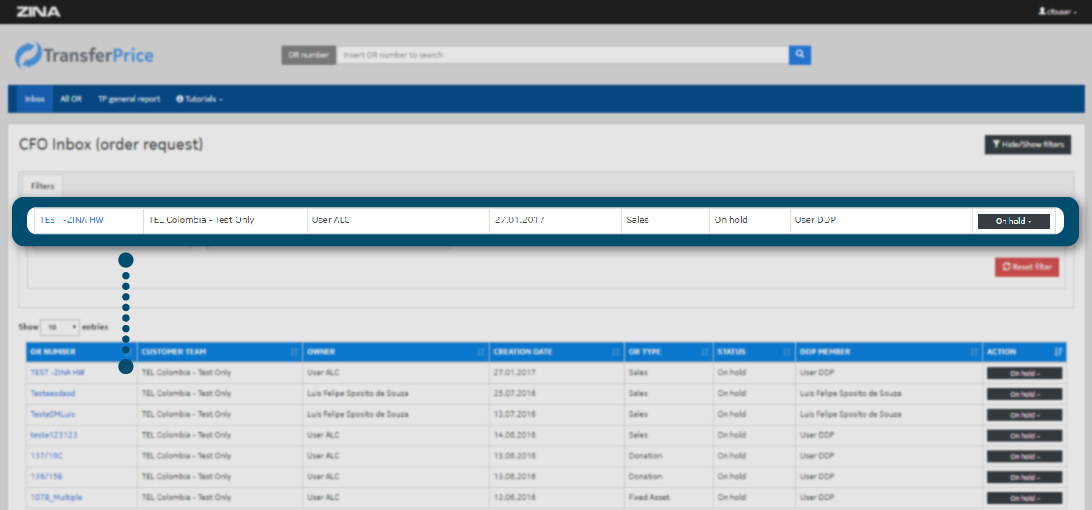Open On hold action for Testeasdasd row
Viewport: 1092px width, 510px height.
click(x=1023, y=394)
